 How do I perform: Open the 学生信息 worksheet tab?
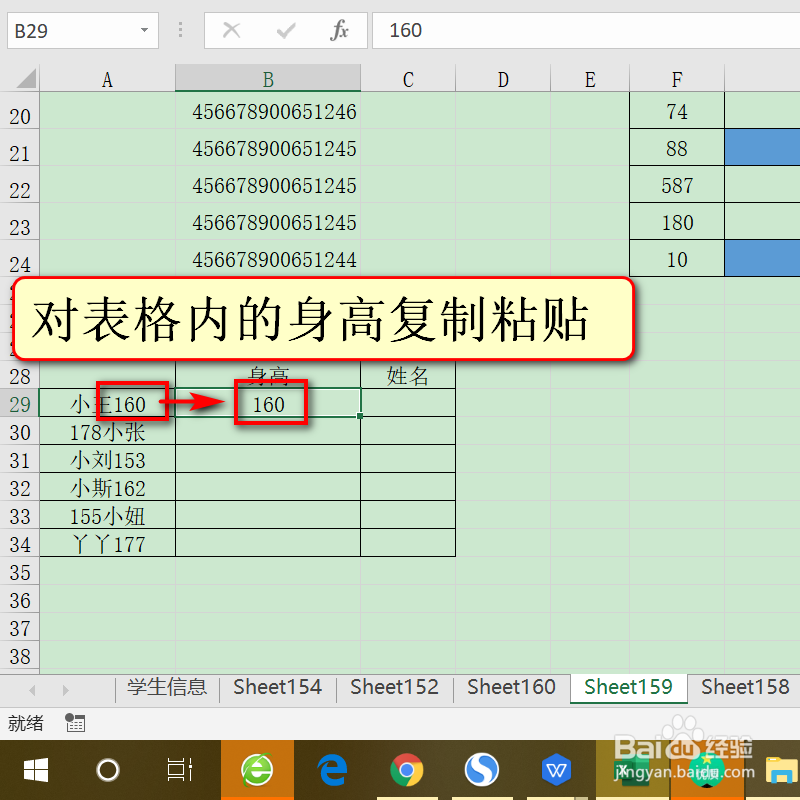(x=166, y=688)
